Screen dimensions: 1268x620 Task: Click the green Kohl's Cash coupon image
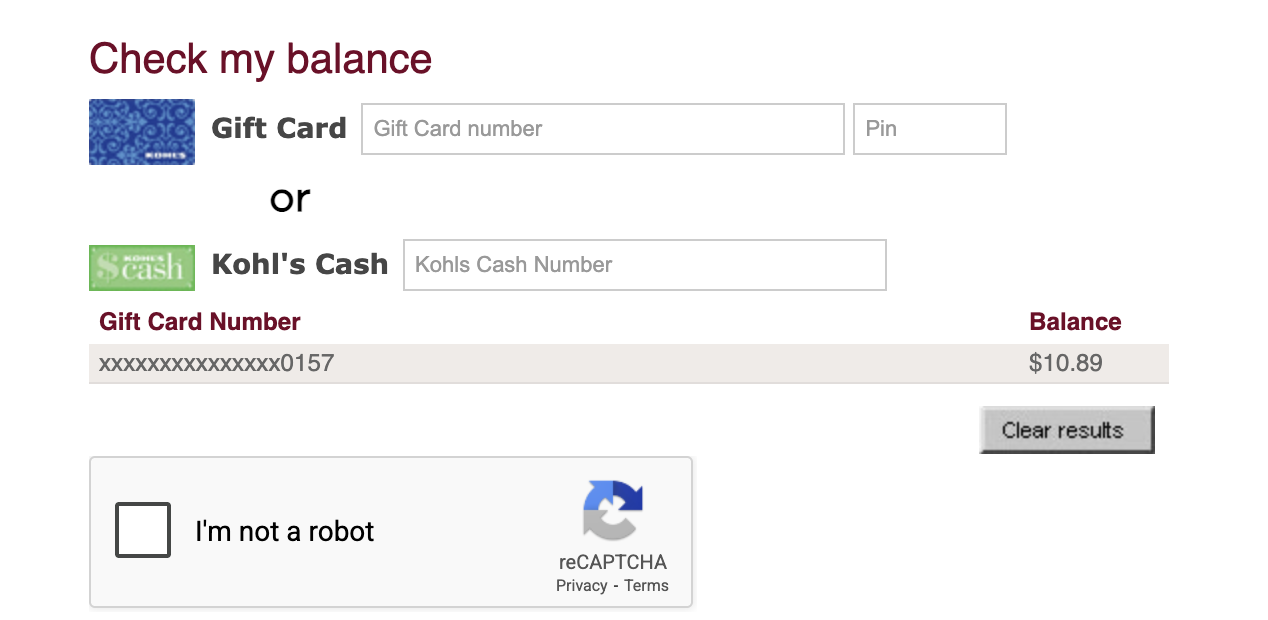tap(142, 268)
